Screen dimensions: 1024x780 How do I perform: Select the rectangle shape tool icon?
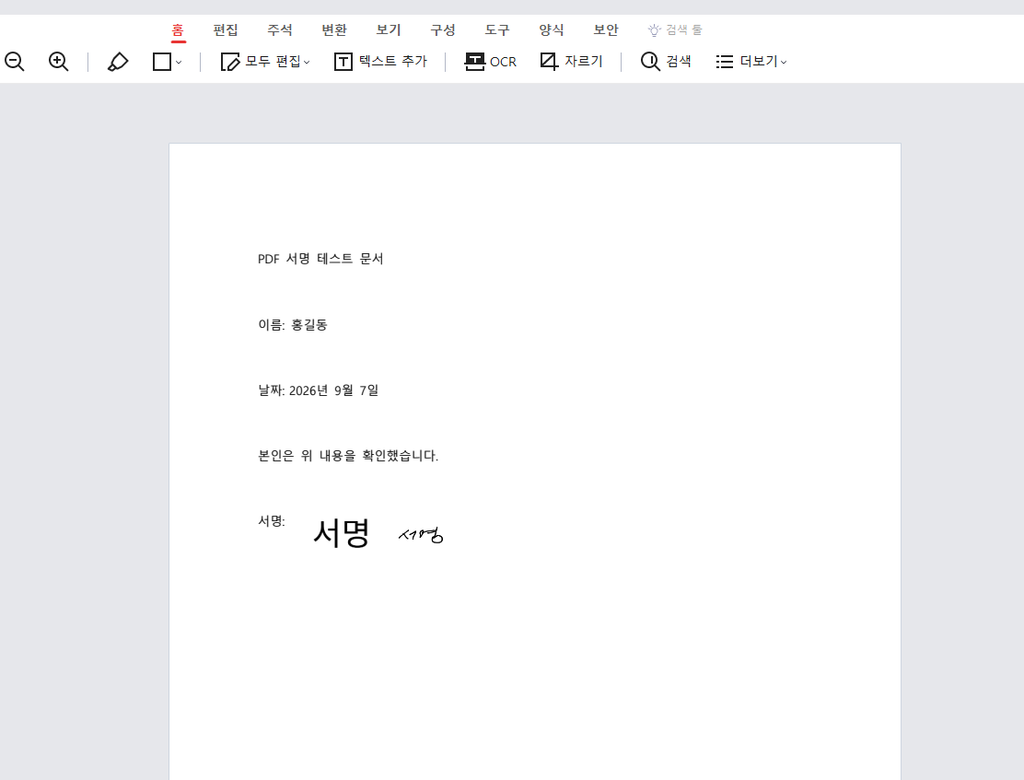162,61
